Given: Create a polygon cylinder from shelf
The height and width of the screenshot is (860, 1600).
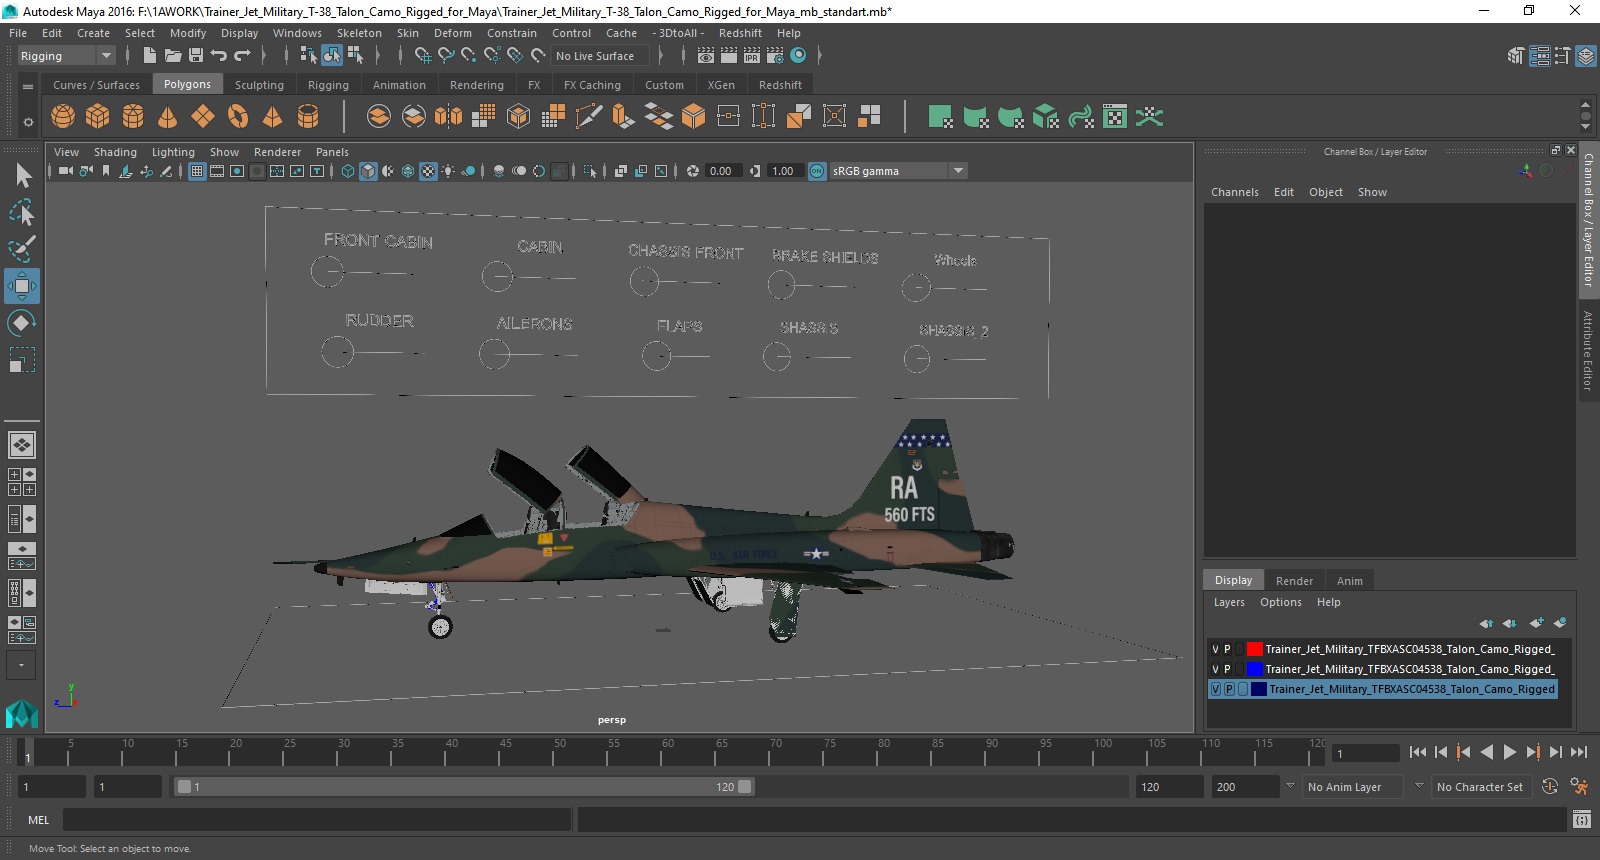Looking at the screenshot, I should click(x=133, y=117).
